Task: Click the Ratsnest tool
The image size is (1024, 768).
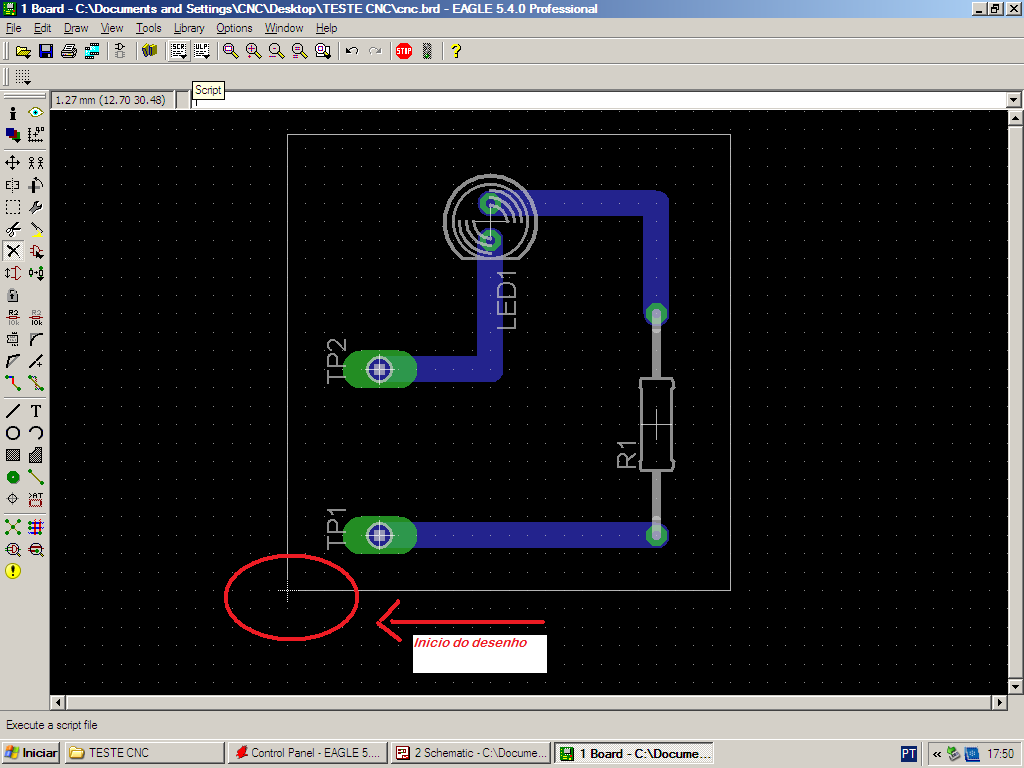Action: coord(12,527)
